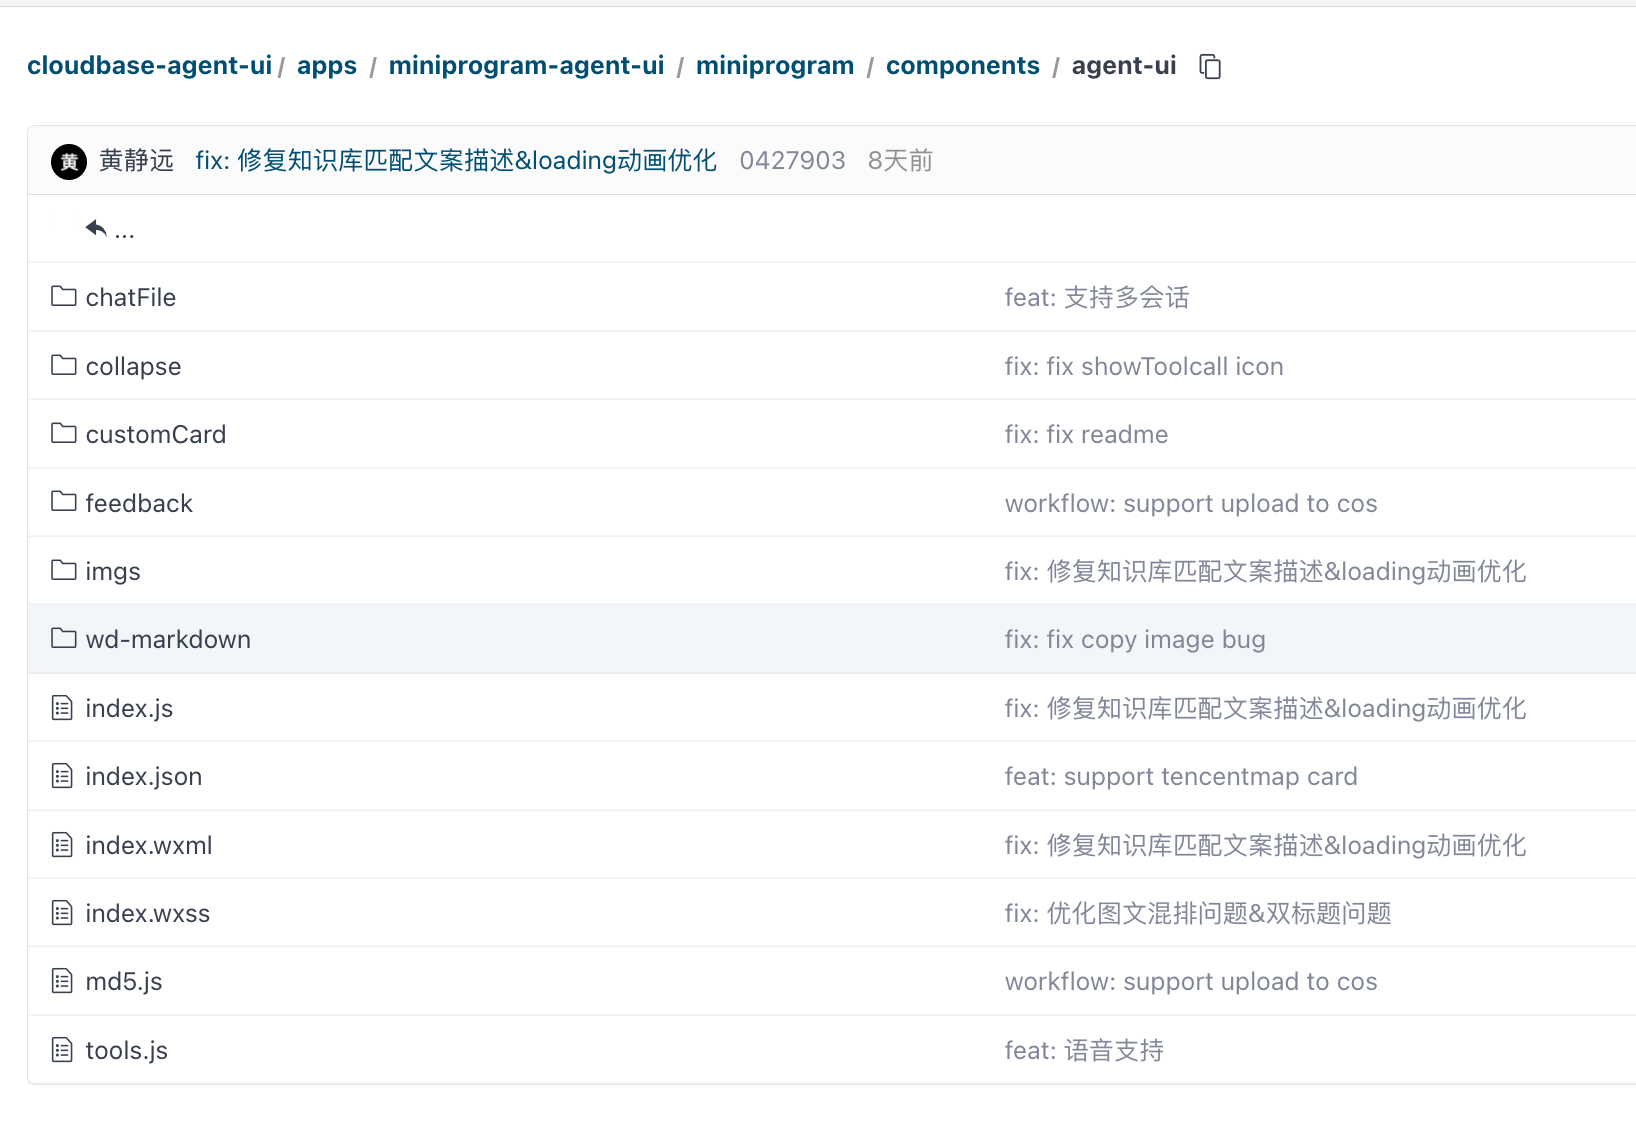Navigate to miniprogram-agent-ui breadcrumb
1636x1132 pixels.
pyautogui.click(x=526, y=66)
